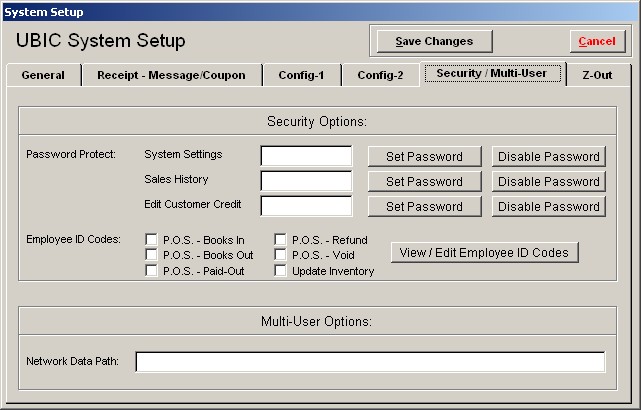Click the Sales History password field

(306, 181)
